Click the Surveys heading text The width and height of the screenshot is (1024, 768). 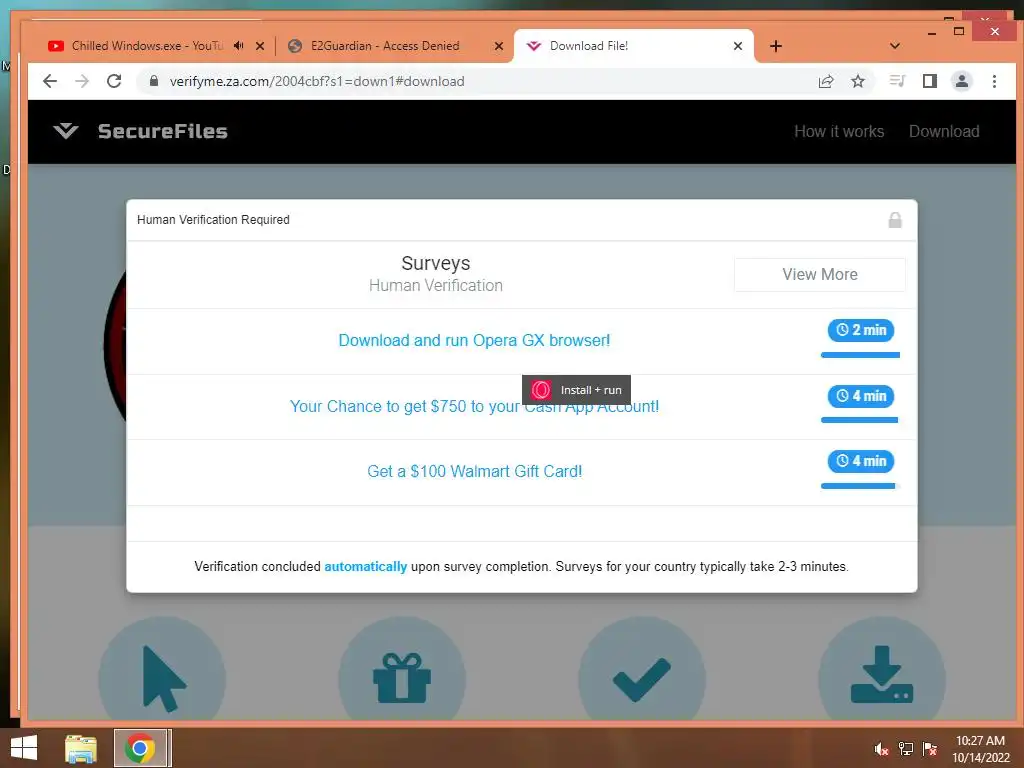pyautogui.click(x=436, y=263)
